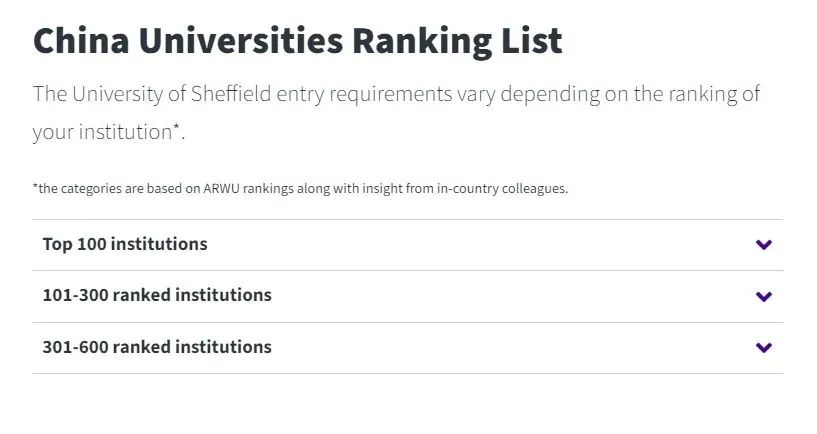Click the China Universities Ranking List heading
The width and height of the screenshot is (817, 434).
pos(298,41)
